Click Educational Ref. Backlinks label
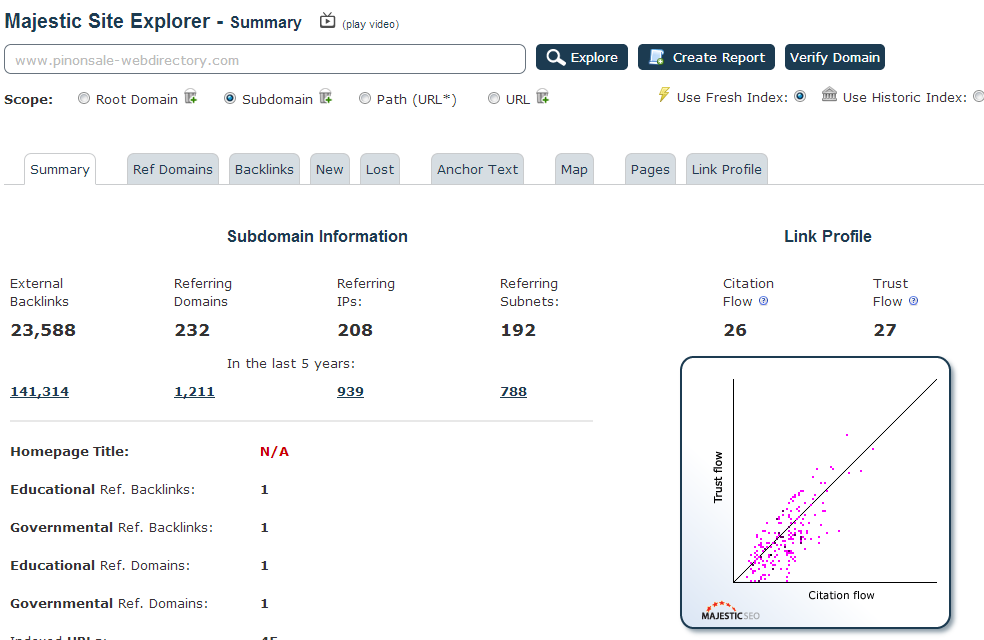Viewport: 984px width, 640px height. pyautogui.click(x=103, y=489)
